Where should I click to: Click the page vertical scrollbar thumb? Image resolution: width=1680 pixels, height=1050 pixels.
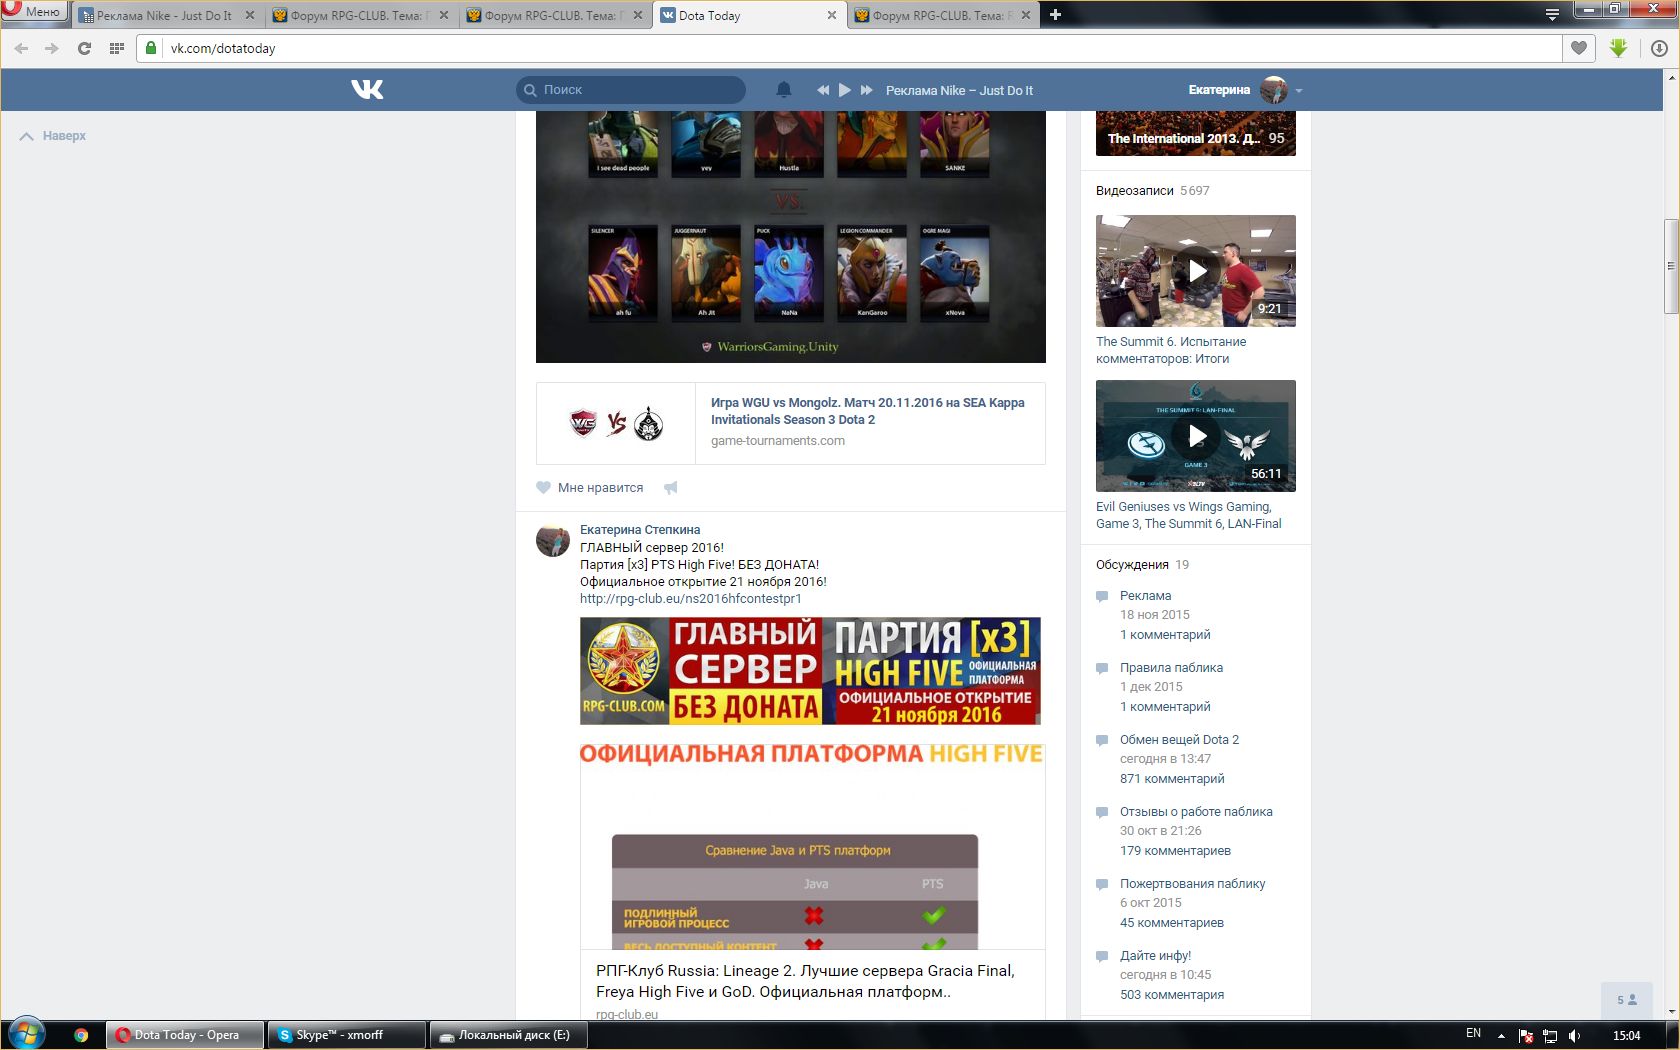point(1670,266)
